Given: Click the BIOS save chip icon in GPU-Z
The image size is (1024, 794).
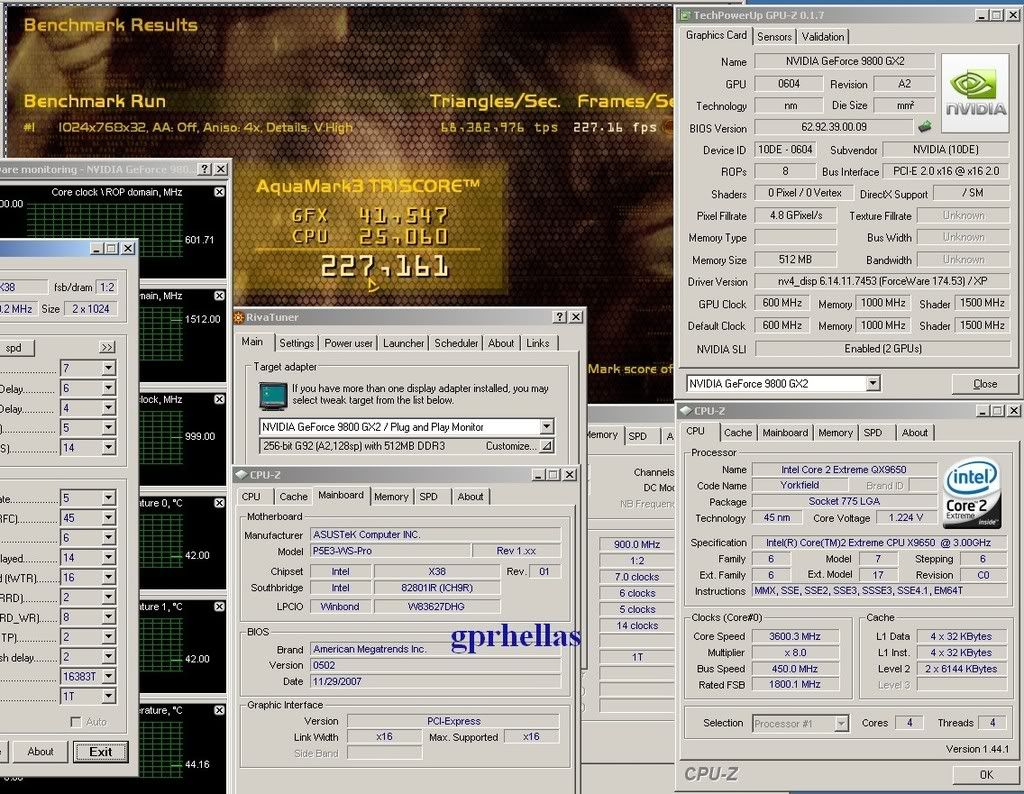Looking at the screenshot, I should (924, 127).
